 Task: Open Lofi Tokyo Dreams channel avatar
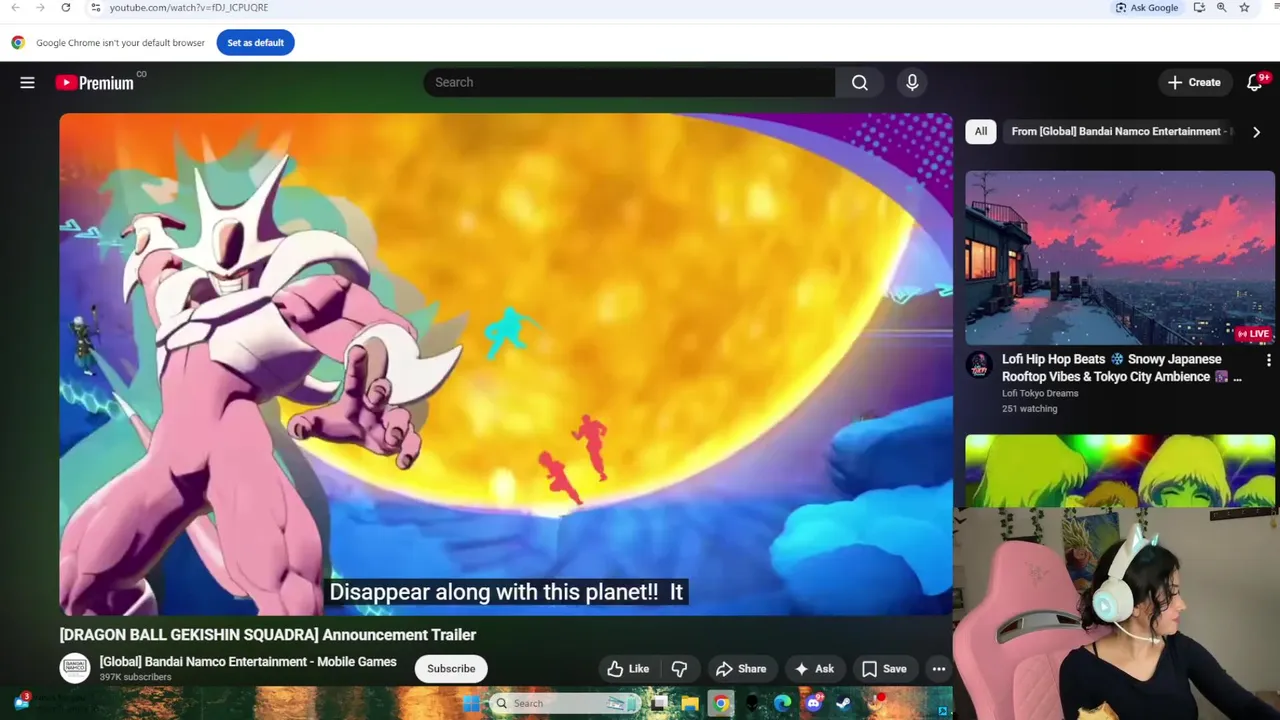979,365
